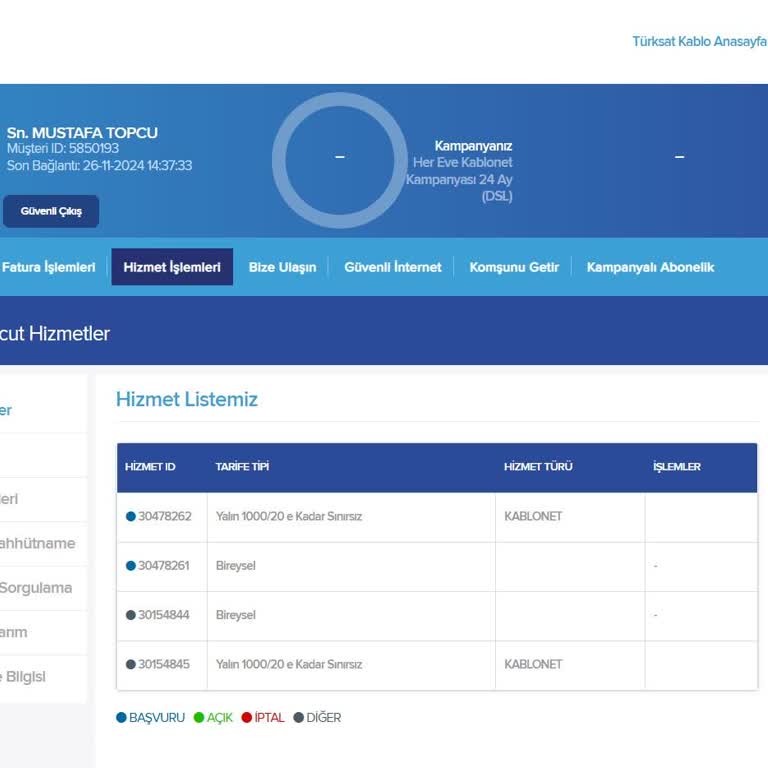768x768 pixels.
Task: Click the Sn. MUSTAFA TOPCU name
Action: [x=82, y=133]
